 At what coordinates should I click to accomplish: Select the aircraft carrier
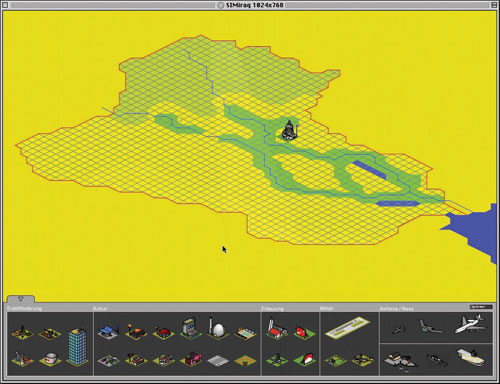tap(472, 358)
